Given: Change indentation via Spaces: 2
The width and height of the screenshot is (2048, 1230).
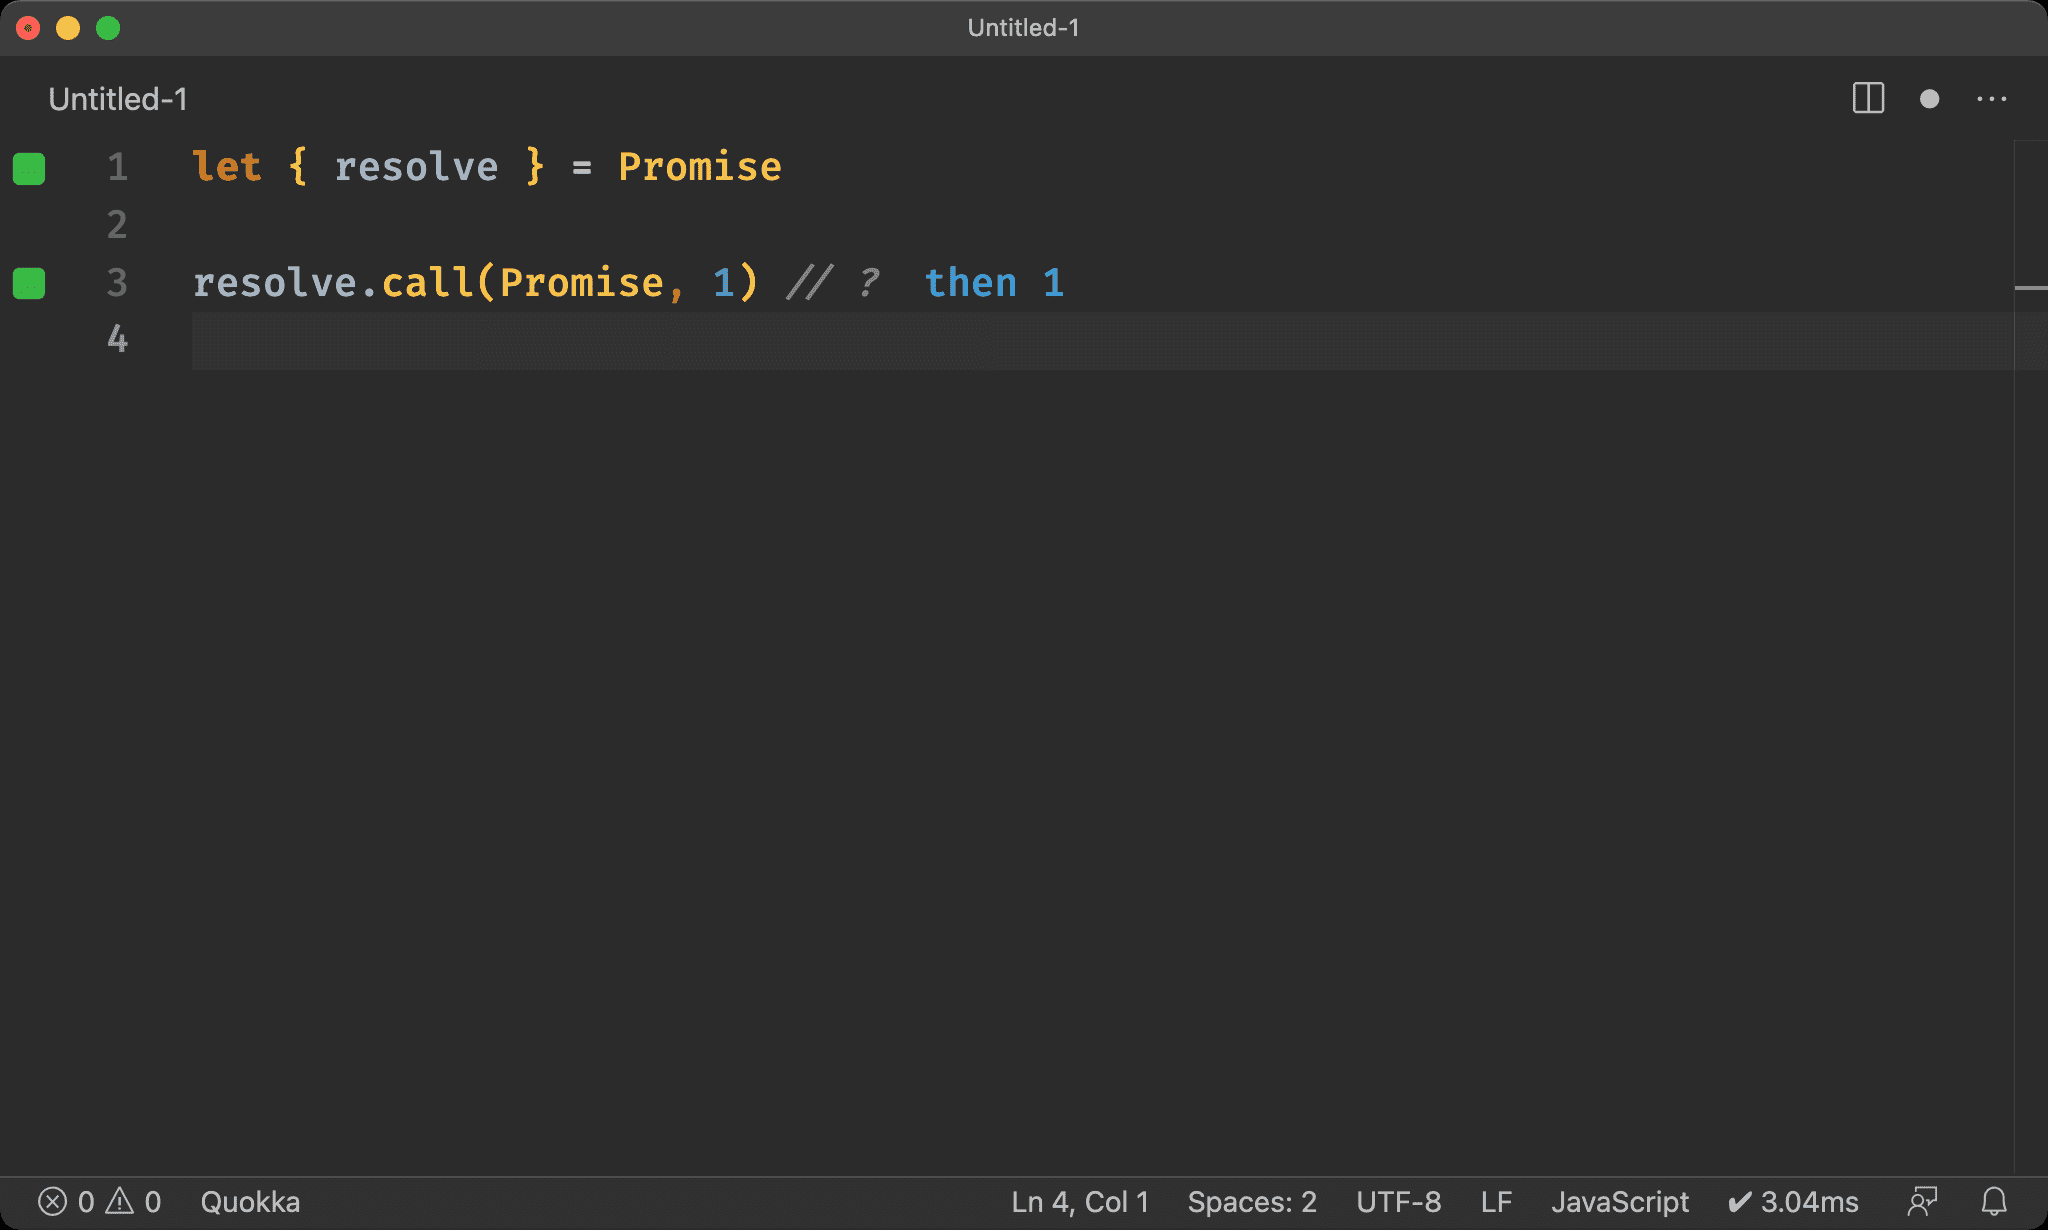Looking at the screenshot, I should (x=1252, y=1202).
